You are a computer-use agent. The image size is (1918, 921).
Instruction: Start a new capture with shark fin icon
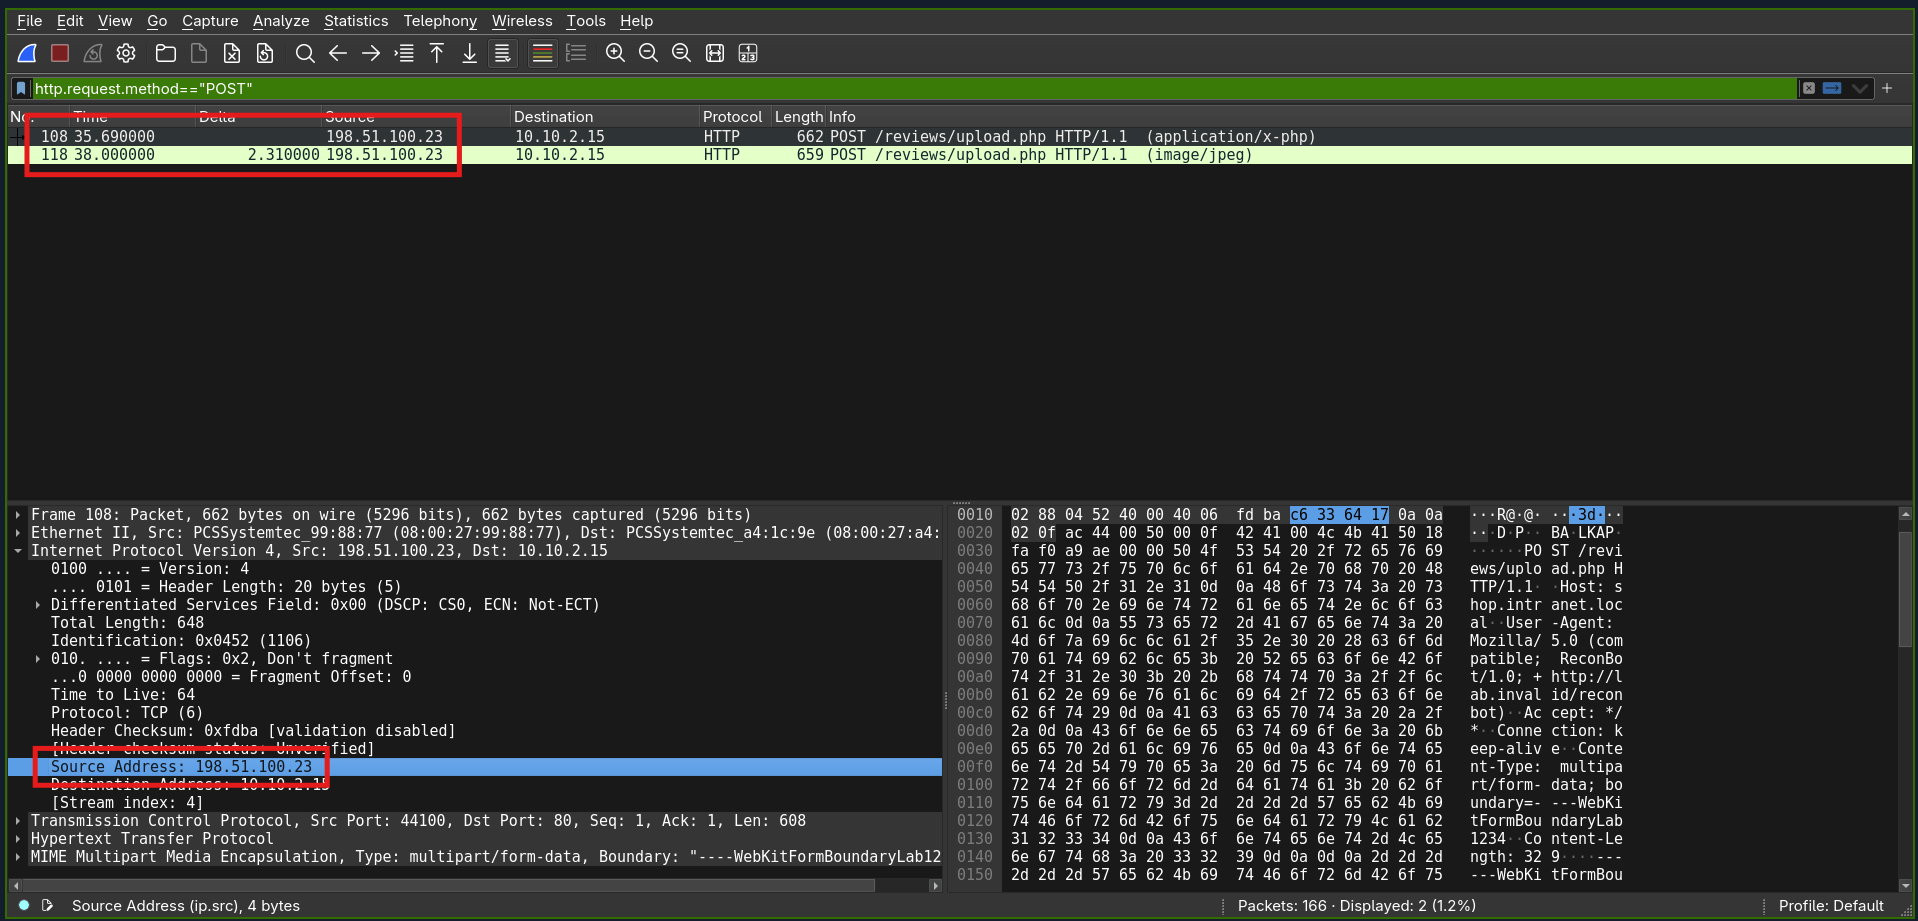pos(28,54)
